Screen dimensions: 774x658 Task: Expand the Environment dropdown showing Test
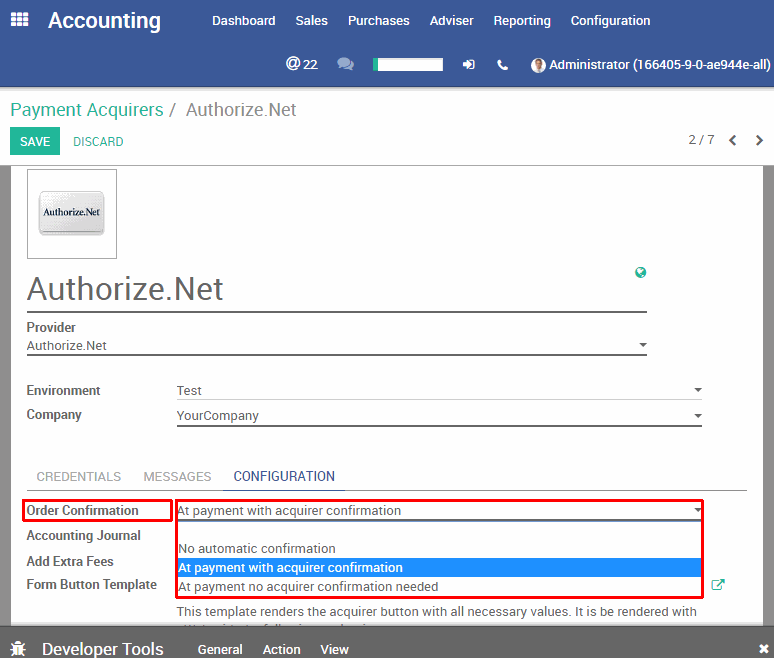point(439,390)
